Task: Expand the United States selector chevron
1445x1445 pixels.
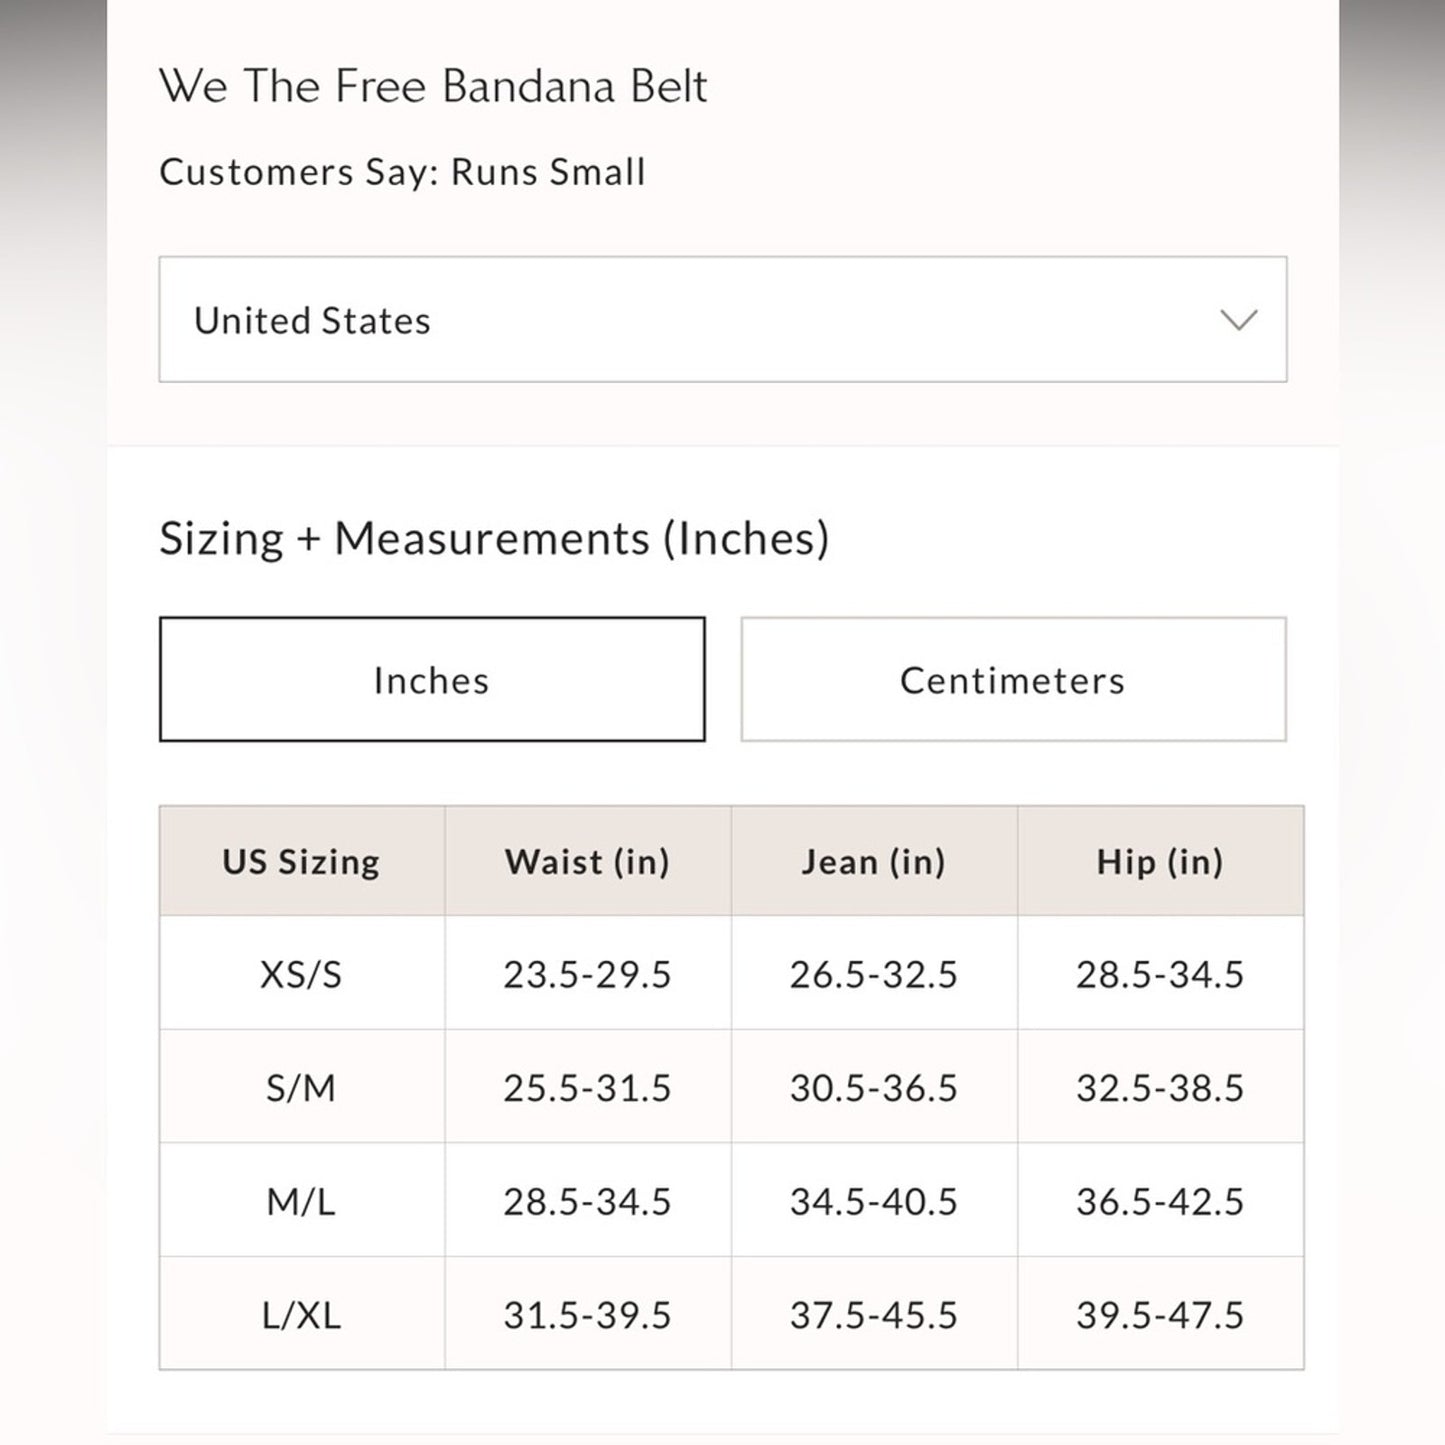Action: (1240, 320)
